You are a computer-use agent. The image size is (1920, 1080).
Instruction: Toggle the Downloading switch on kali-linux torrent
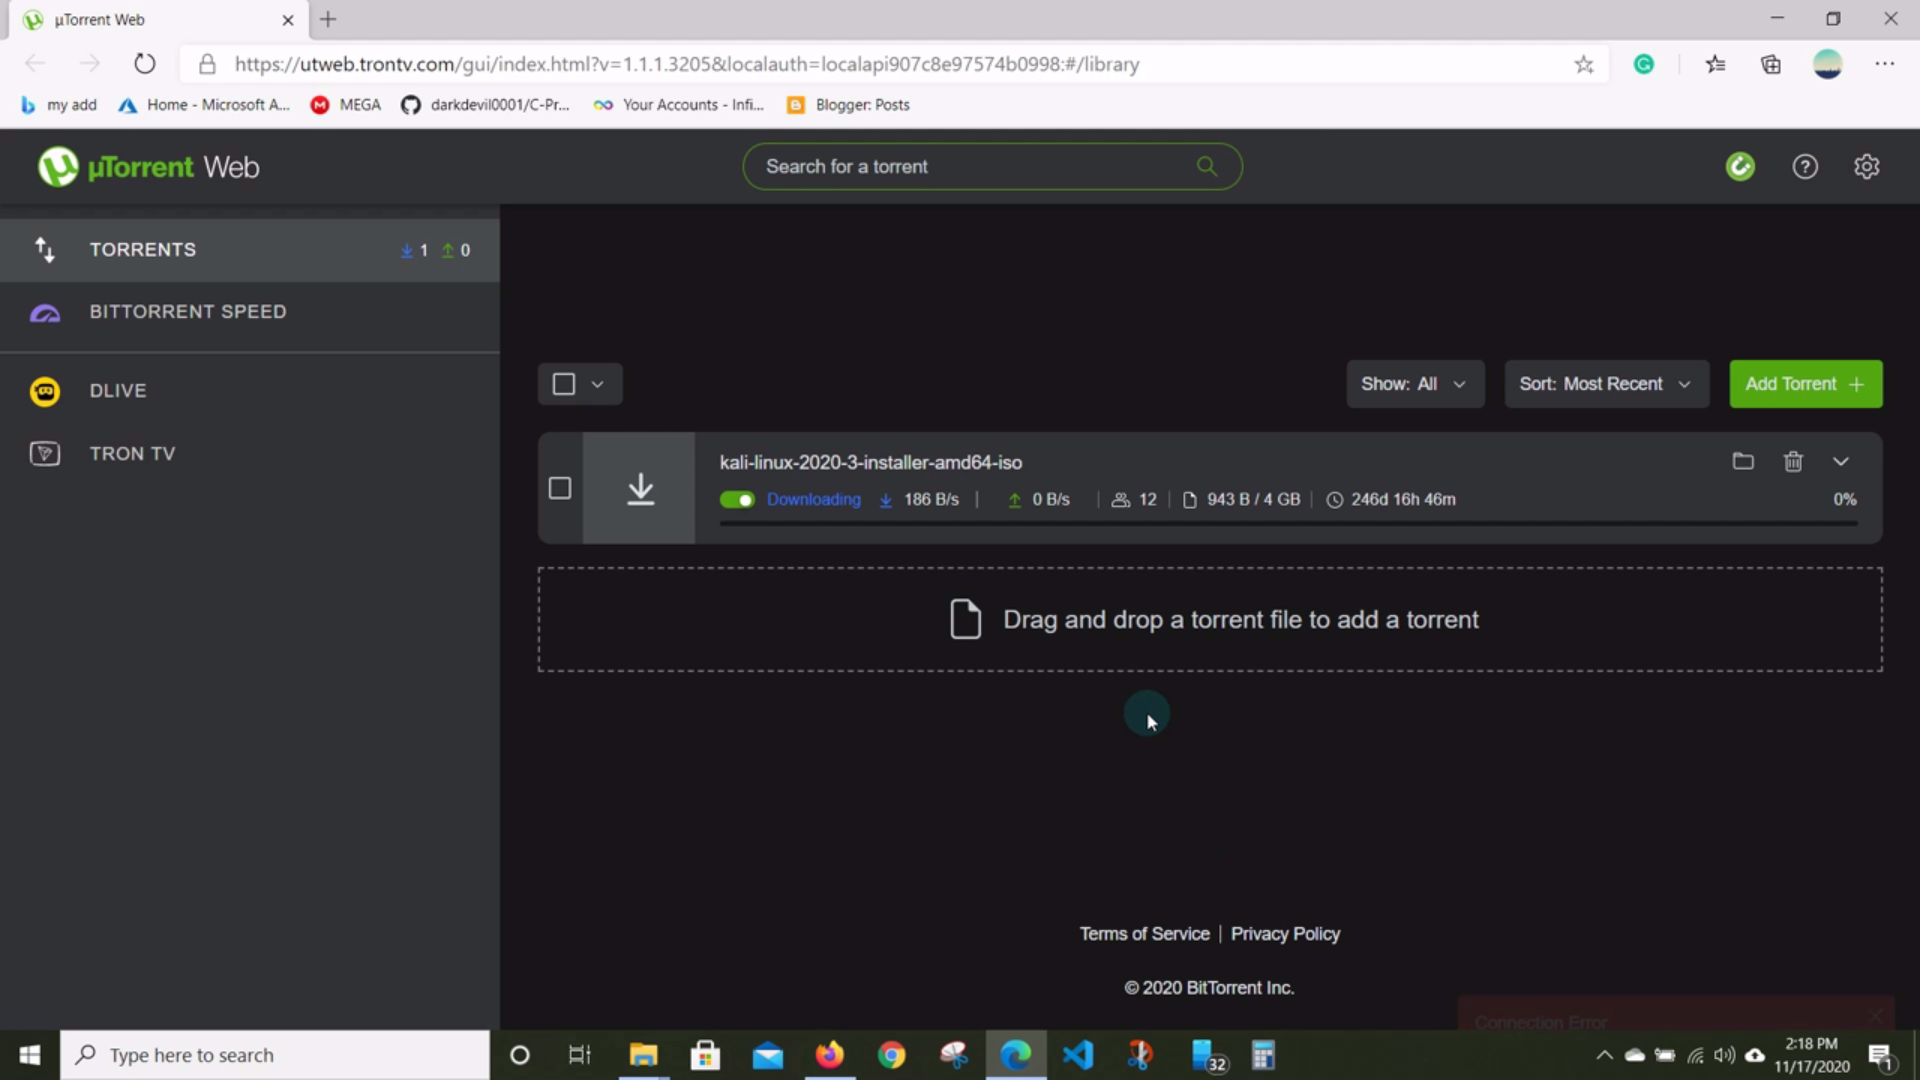[x=737, y=499]
